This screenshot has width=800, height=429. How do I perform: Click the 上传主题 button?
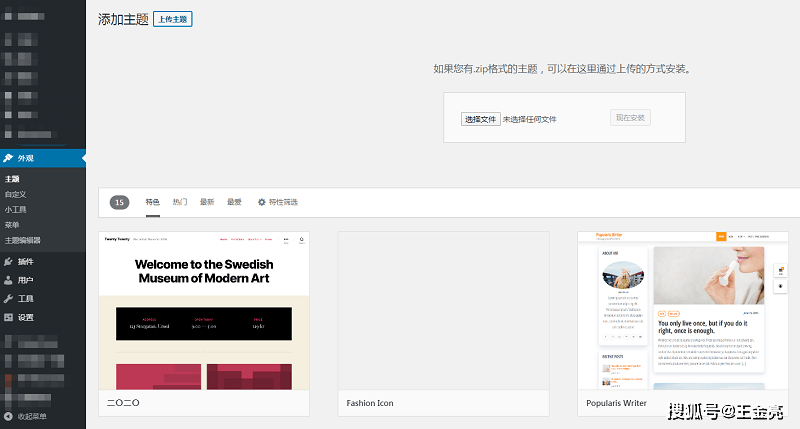pyautogui.click(x=172, y=19)
